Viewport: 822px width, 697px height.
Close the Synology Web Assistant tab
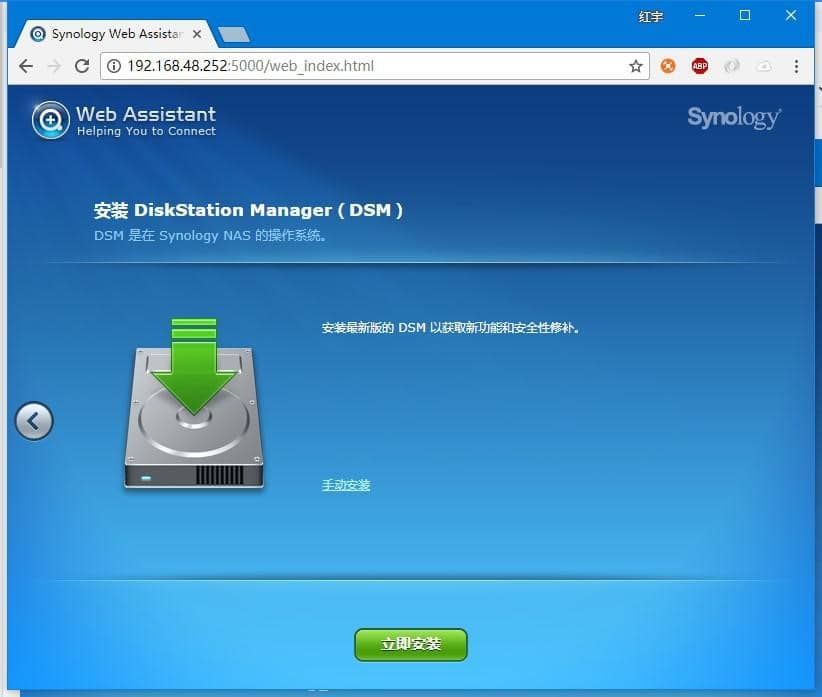[196, 34]
